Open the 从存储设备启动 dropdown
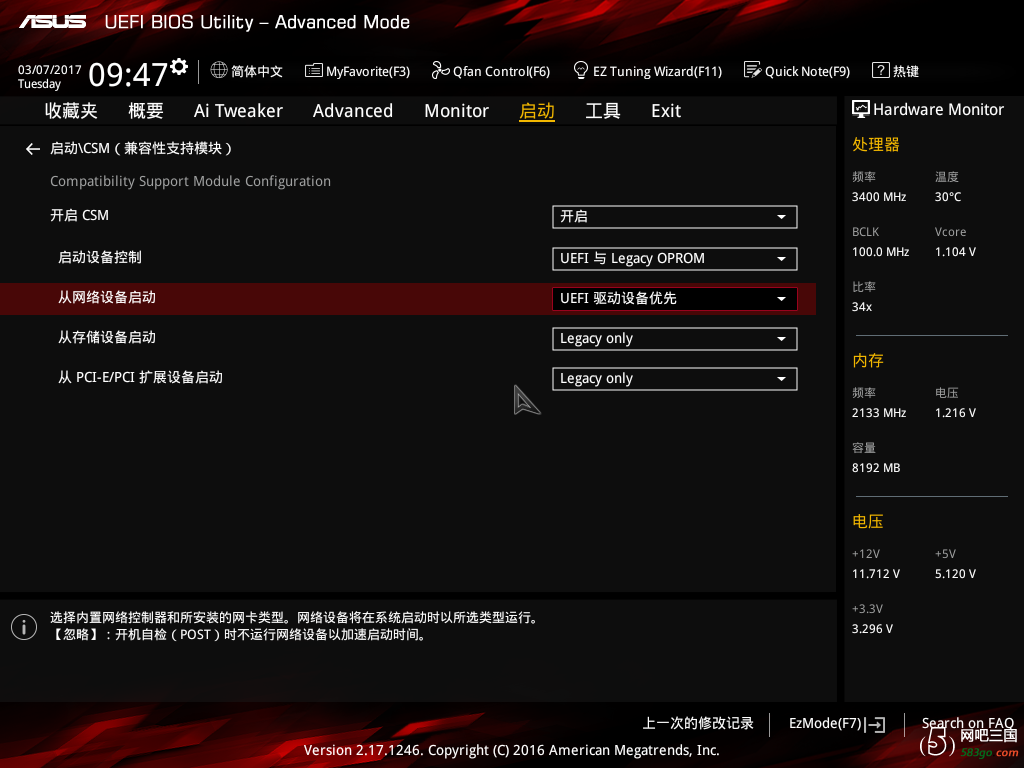 pyautogui.click(x=675, y=339)
